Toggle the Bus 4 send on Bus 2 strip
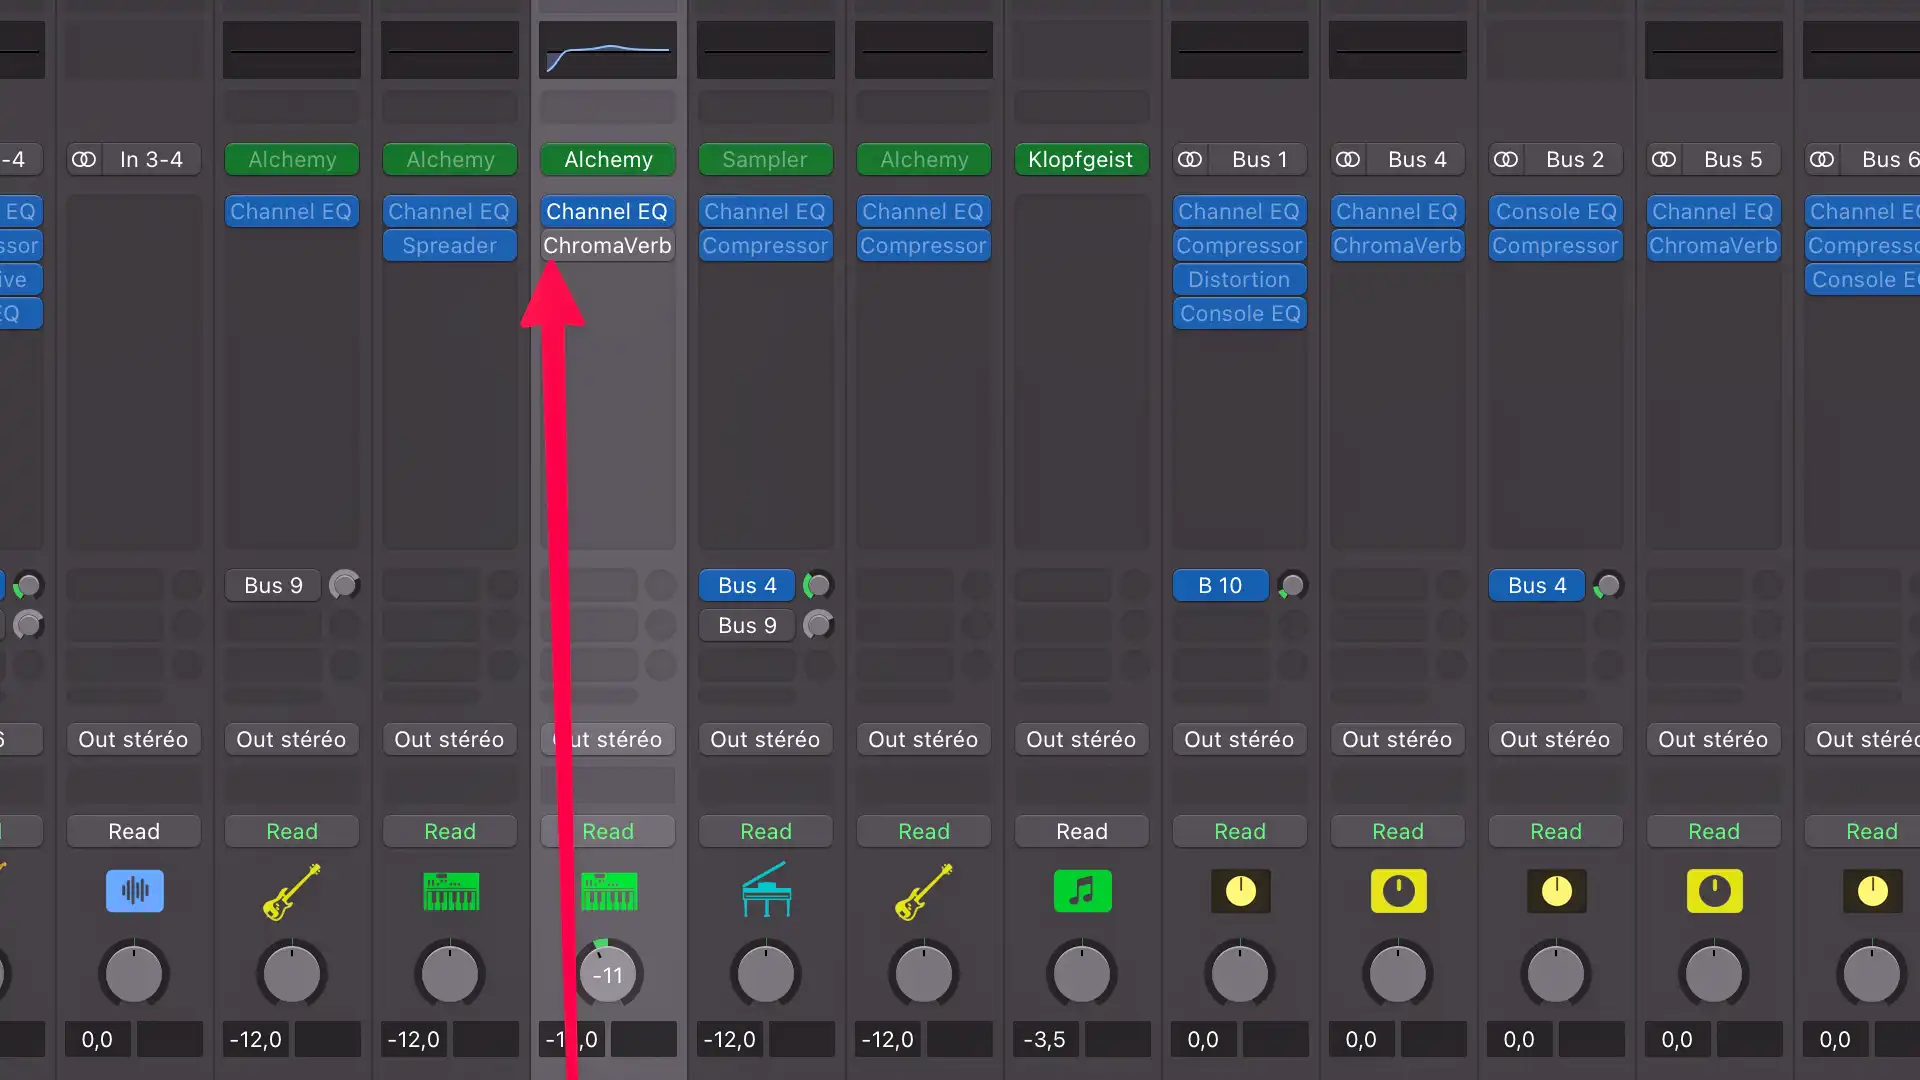Image resolution: width=1920 pixels, height=1080 pixels. (1537, 585)
